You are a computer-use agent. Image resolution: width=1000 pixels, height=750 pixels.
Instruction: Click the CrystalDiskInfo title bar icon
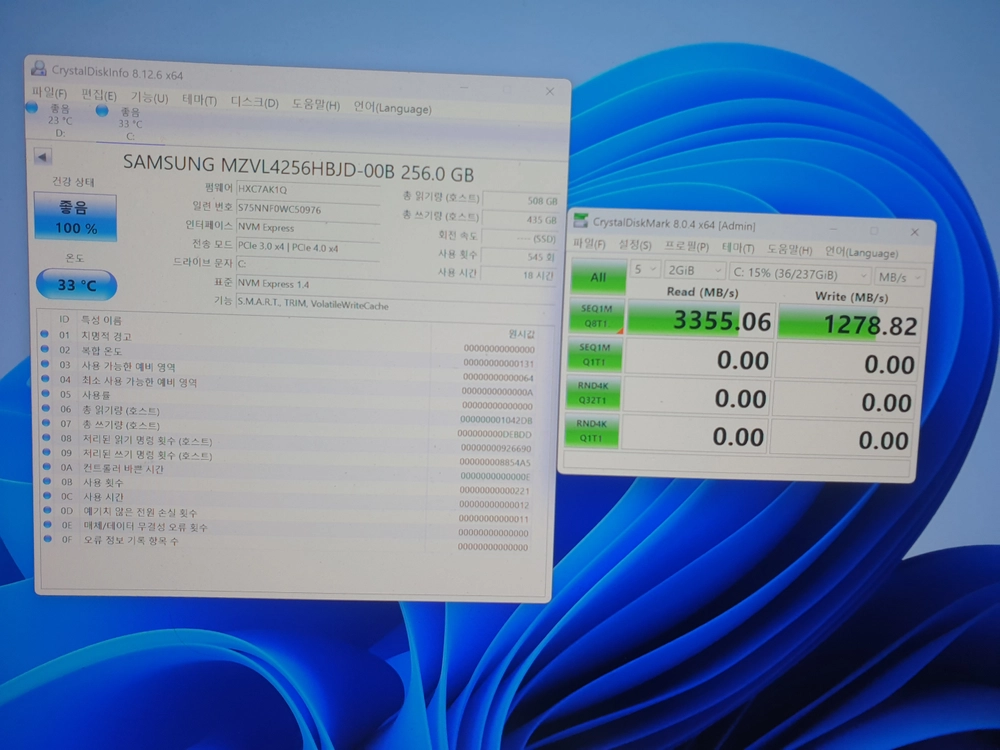tap(39, 68)
